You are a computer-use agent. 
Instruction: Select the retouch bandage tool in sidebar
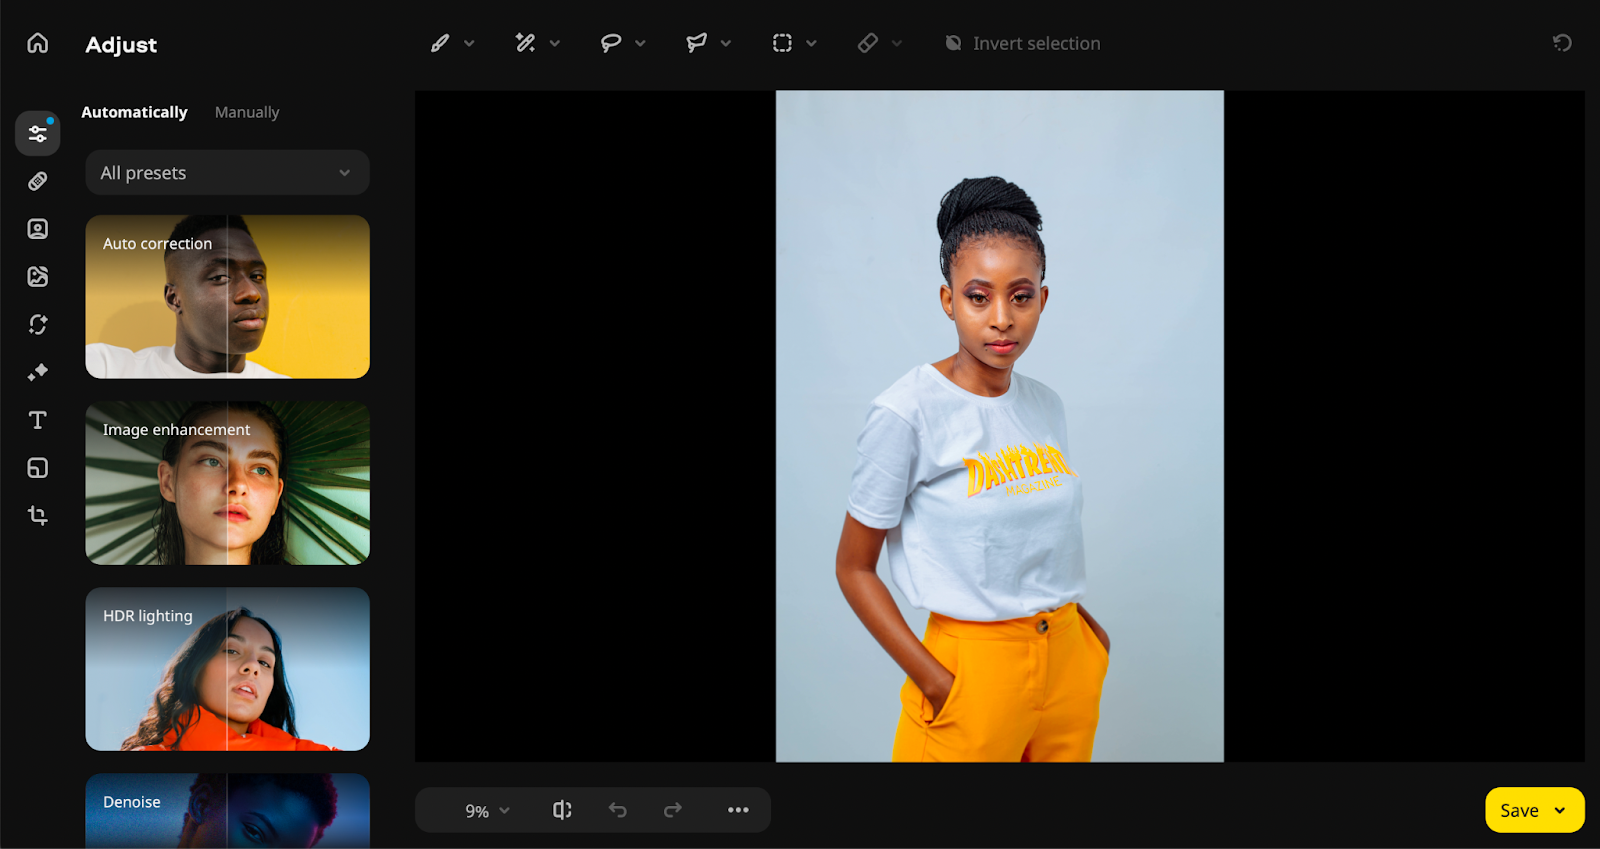[x=38, y=181]
